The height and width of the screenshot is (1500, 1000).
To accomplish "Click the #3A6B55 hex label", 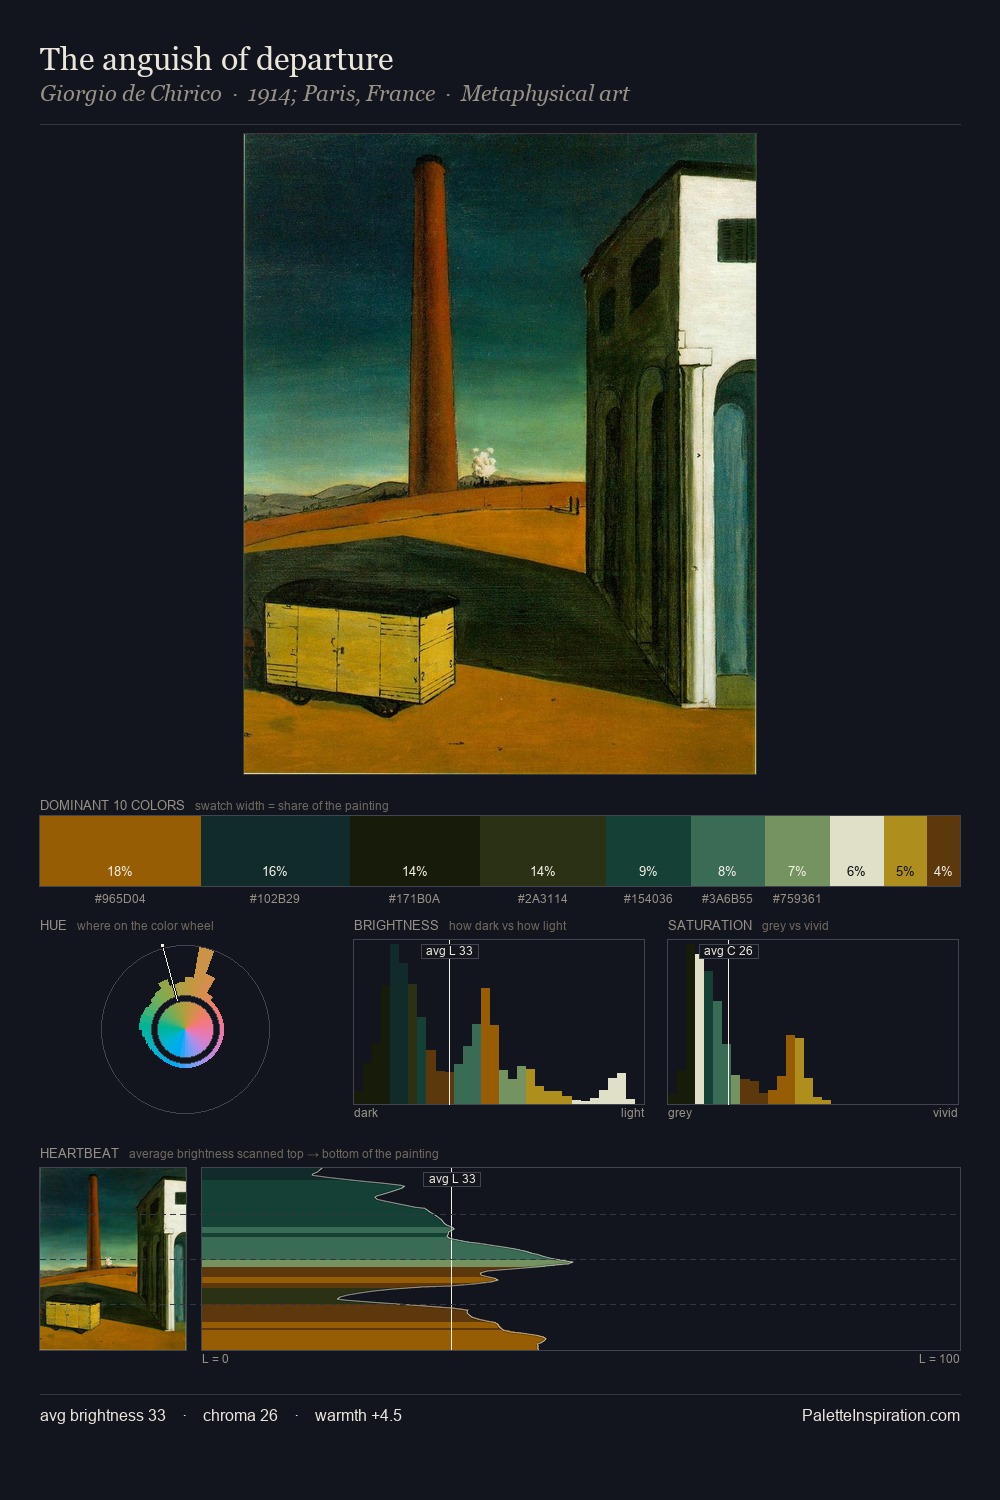I will [x=727, y=899].
